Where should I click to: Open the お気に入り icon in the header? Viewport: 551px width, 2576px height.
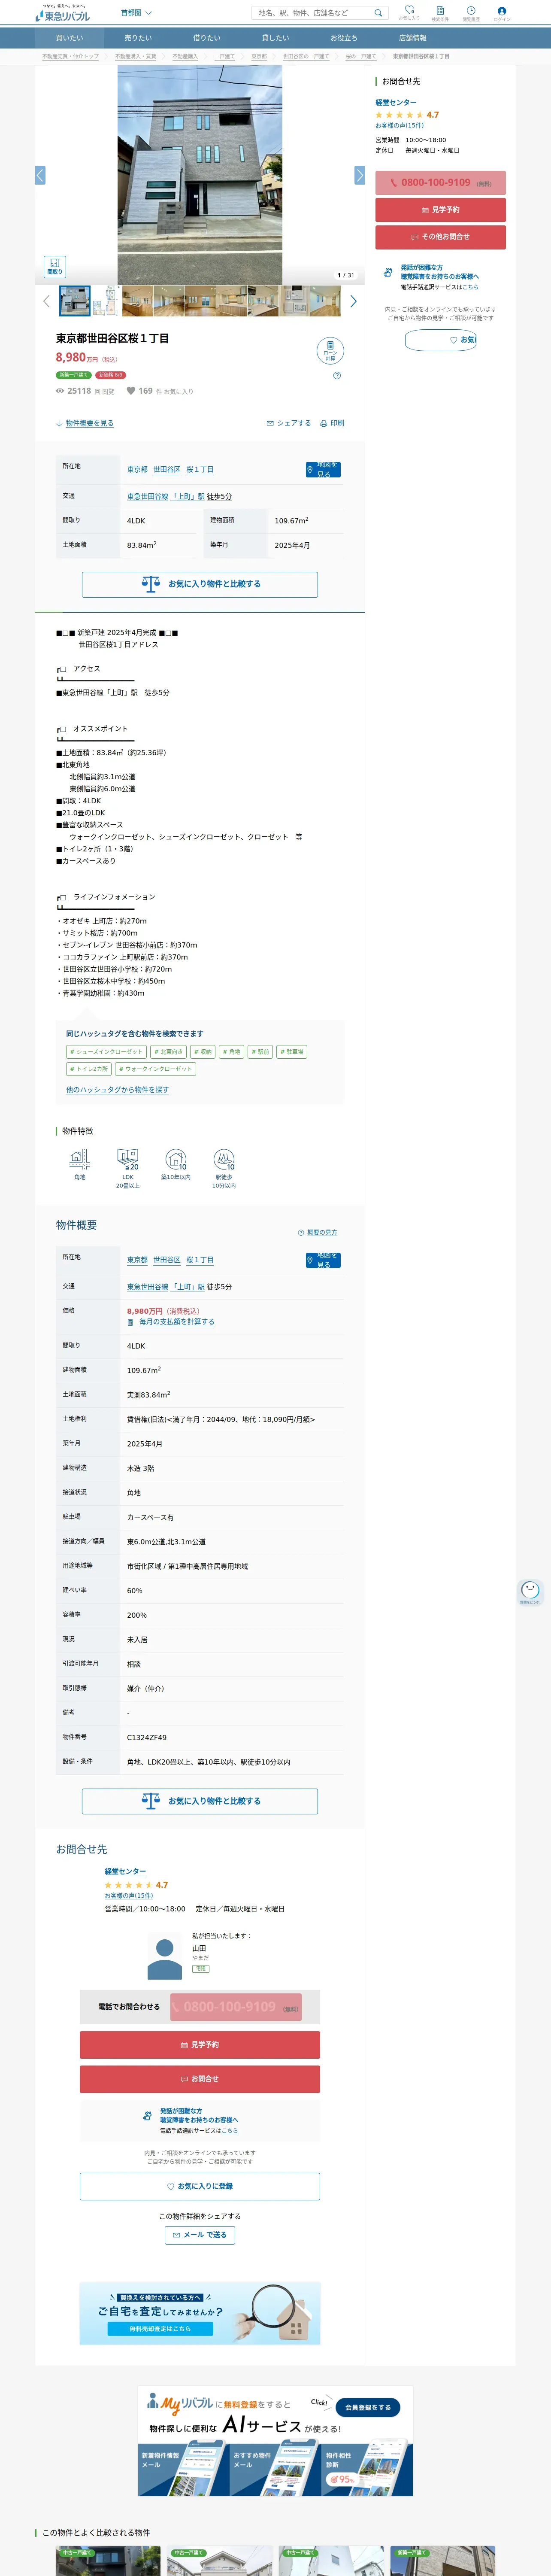[x=409, y=13]
